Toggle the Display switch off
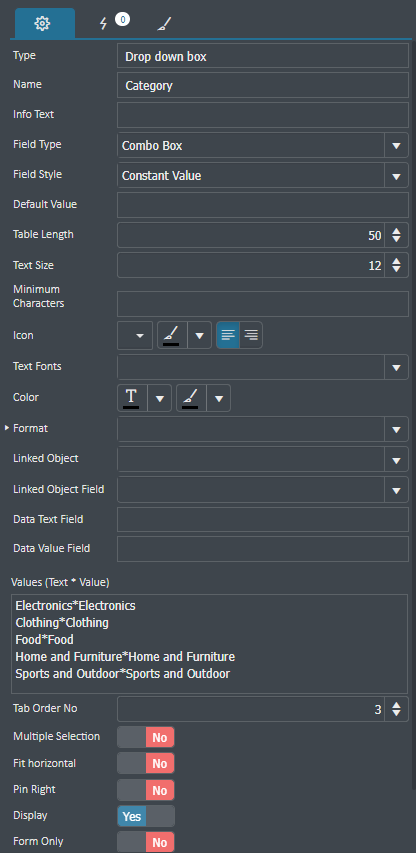Viewport: 416px width, 853px height. point(146,816)
